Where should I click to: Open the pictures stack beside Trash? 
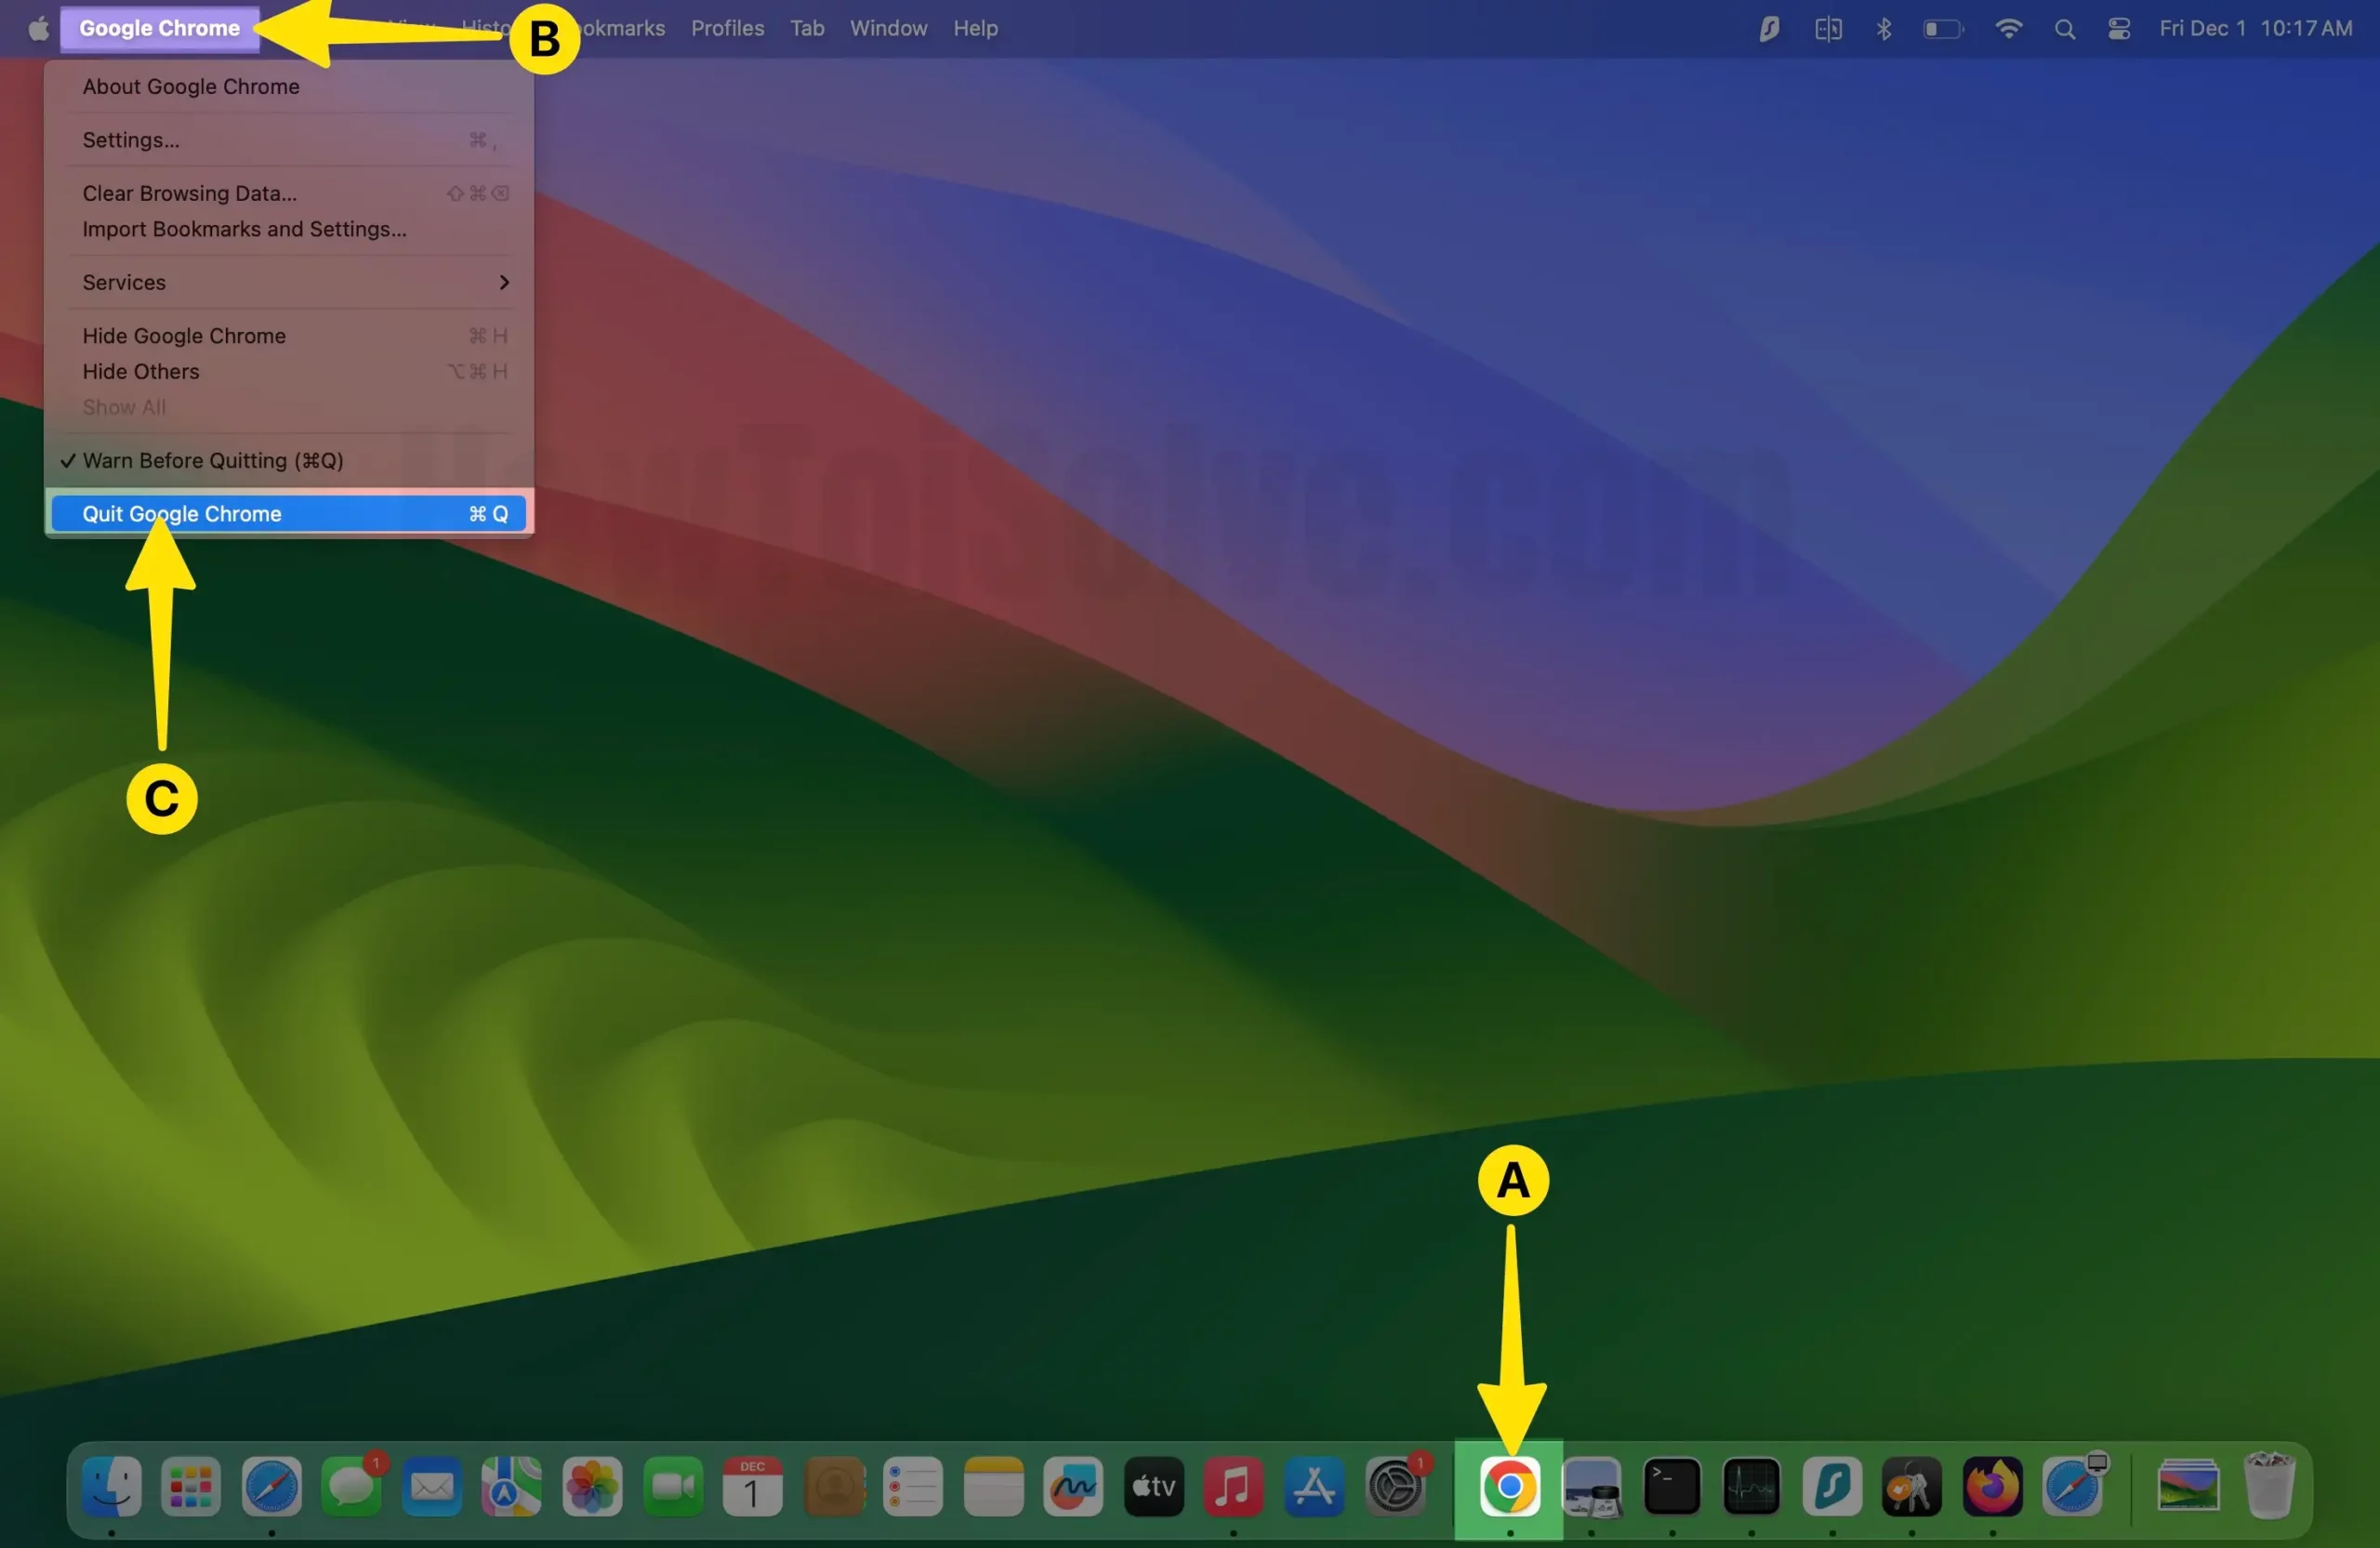[2189, 1486]
